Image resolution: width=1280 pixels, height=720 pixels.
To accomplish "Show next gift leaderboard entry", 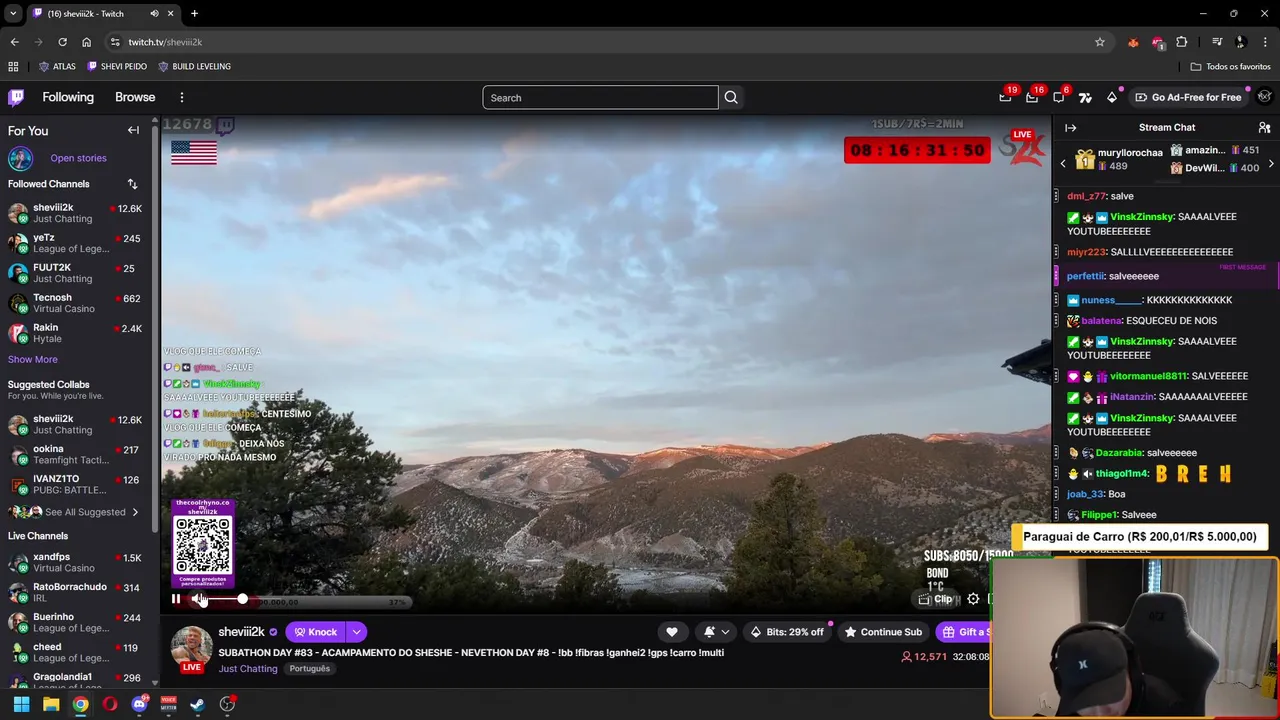I will point(1271,164).
